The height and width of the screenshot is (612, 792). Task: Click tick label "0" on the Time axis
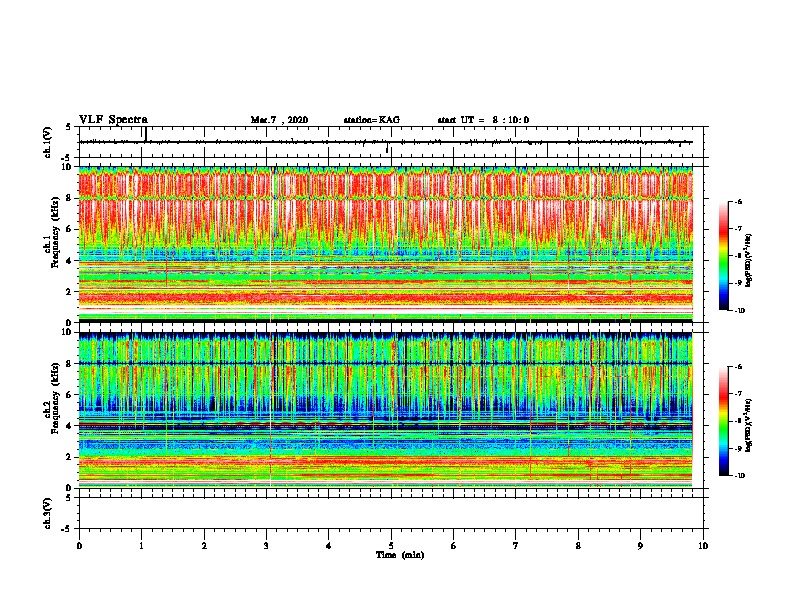pyautogui.click(x=79, y=546)
